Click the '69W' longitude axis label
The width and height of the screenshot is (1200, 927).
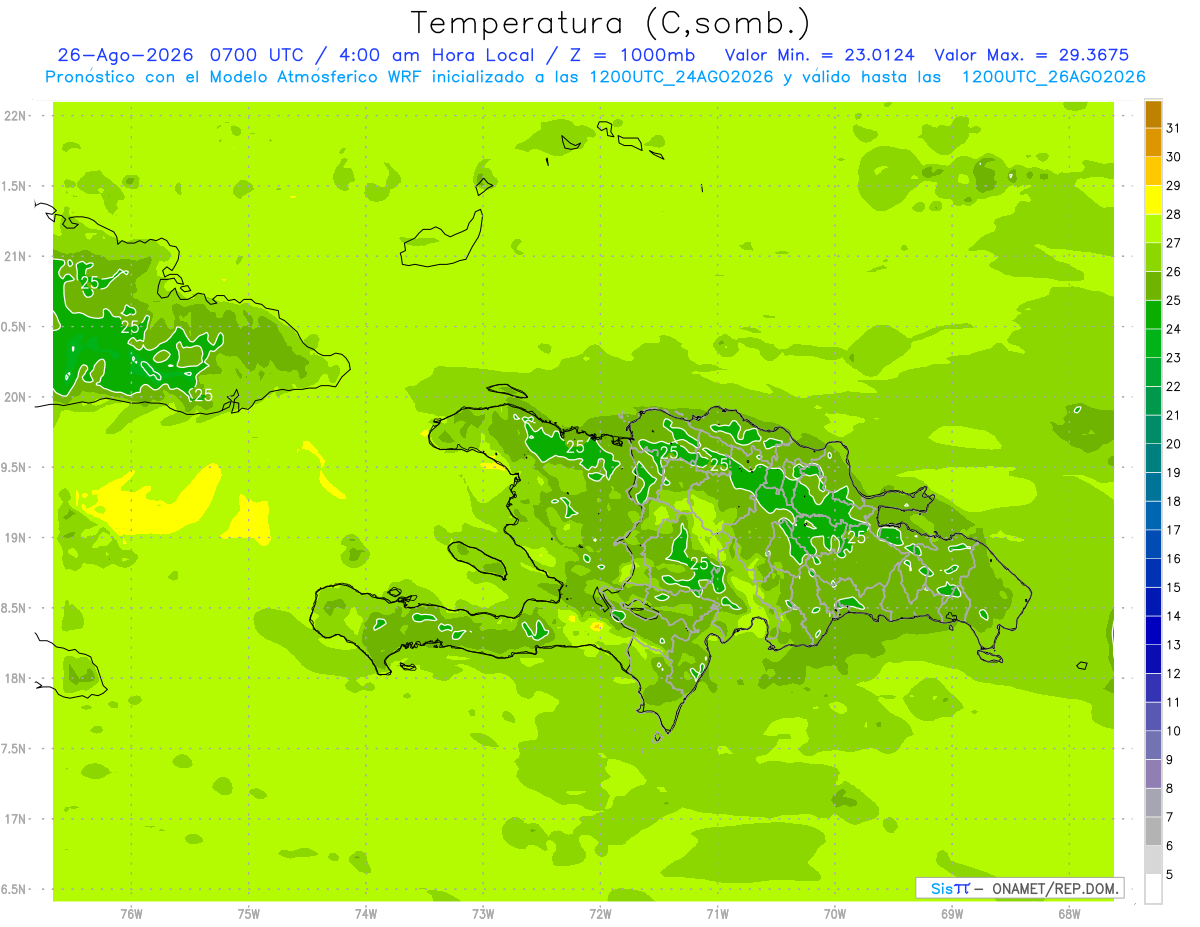click(x=952, y=914)
